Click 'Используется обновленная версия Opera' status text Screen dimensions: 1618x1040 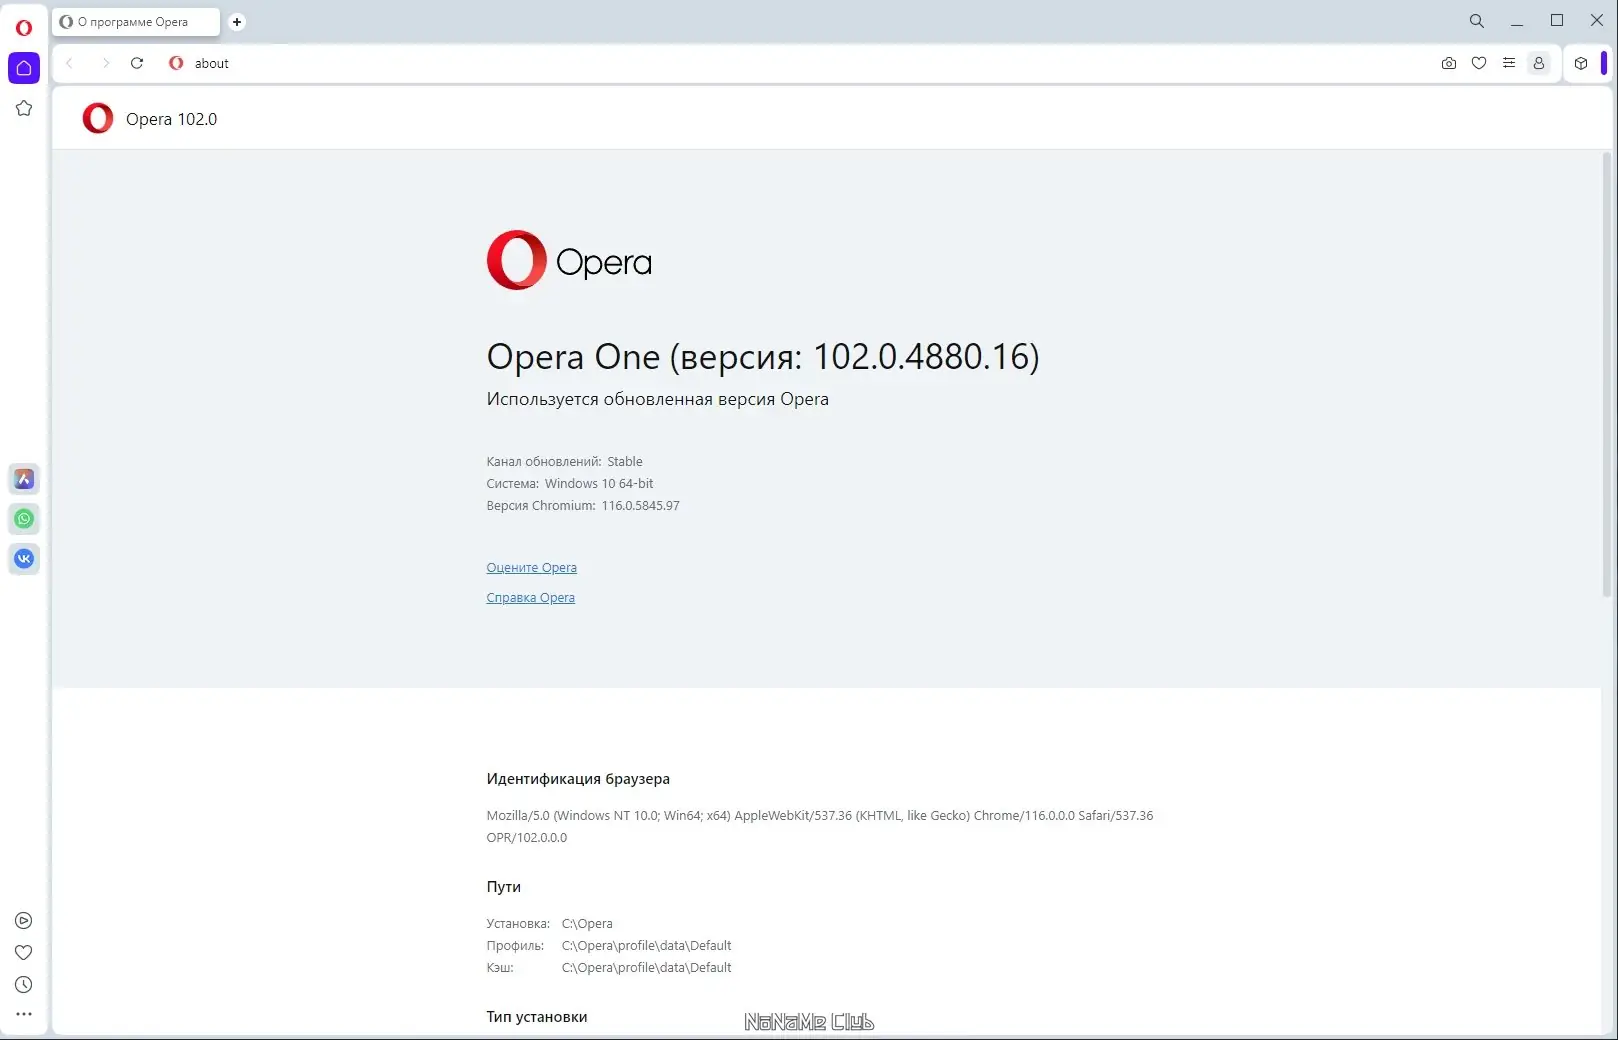pos(657,399)
